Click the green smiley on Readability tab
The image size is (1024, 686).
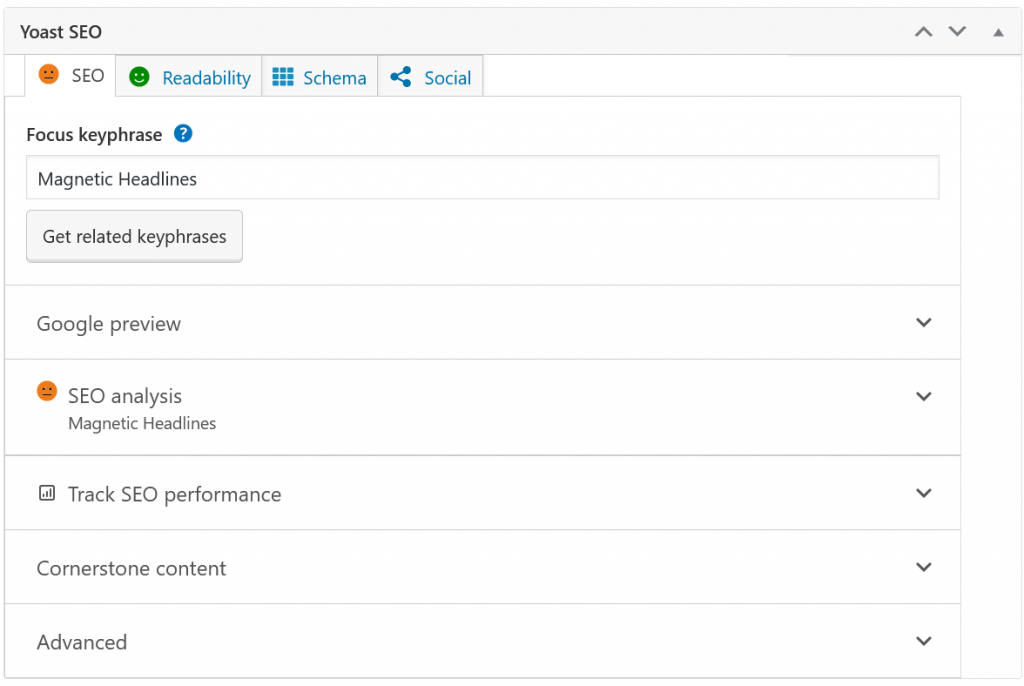(139, 76)
